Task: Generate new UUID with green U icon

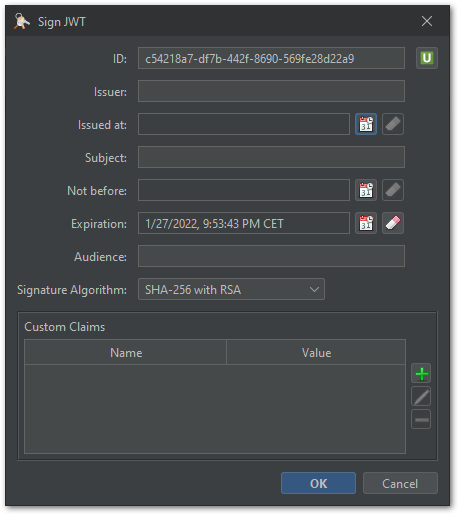Action: 427,58
